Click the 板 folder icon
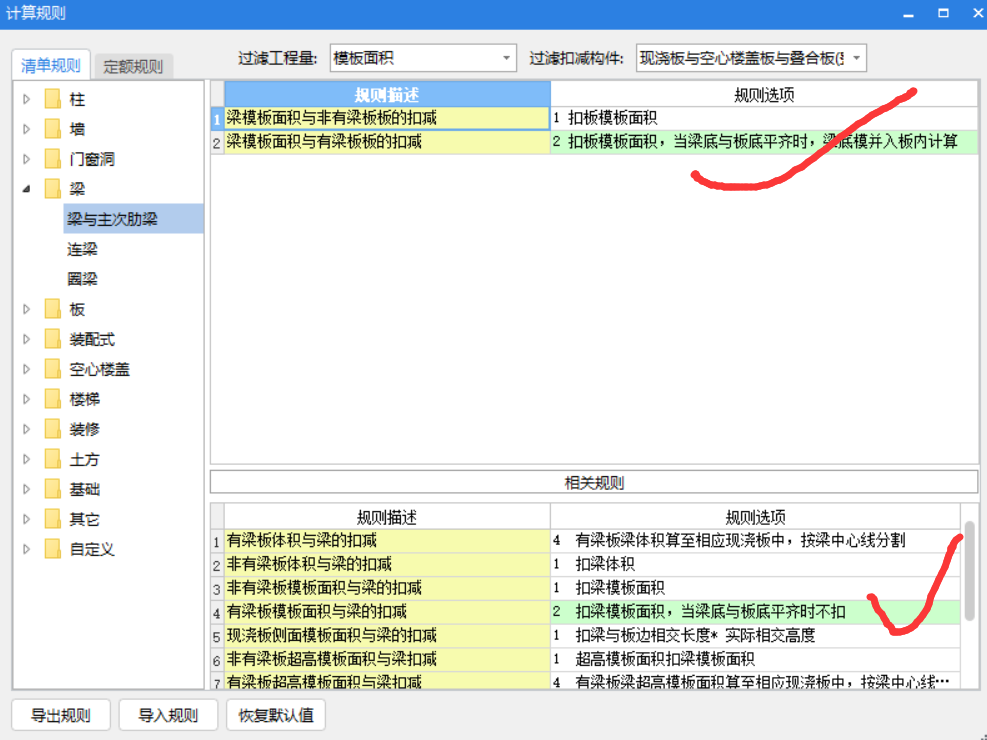Image resolution: width=987 pixels, height=740 pixels. 53,309
